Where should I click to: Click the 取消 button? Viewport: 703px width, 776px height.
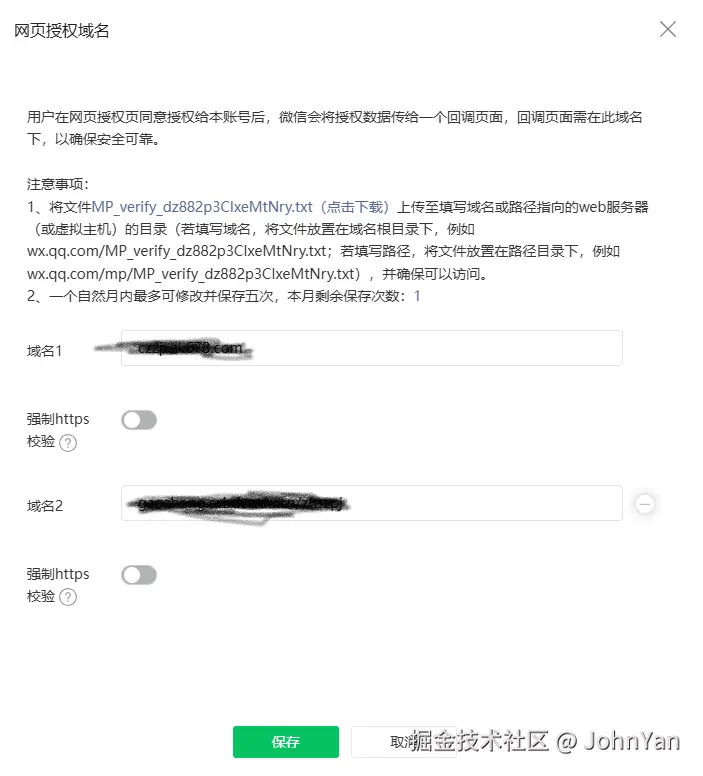404,742
